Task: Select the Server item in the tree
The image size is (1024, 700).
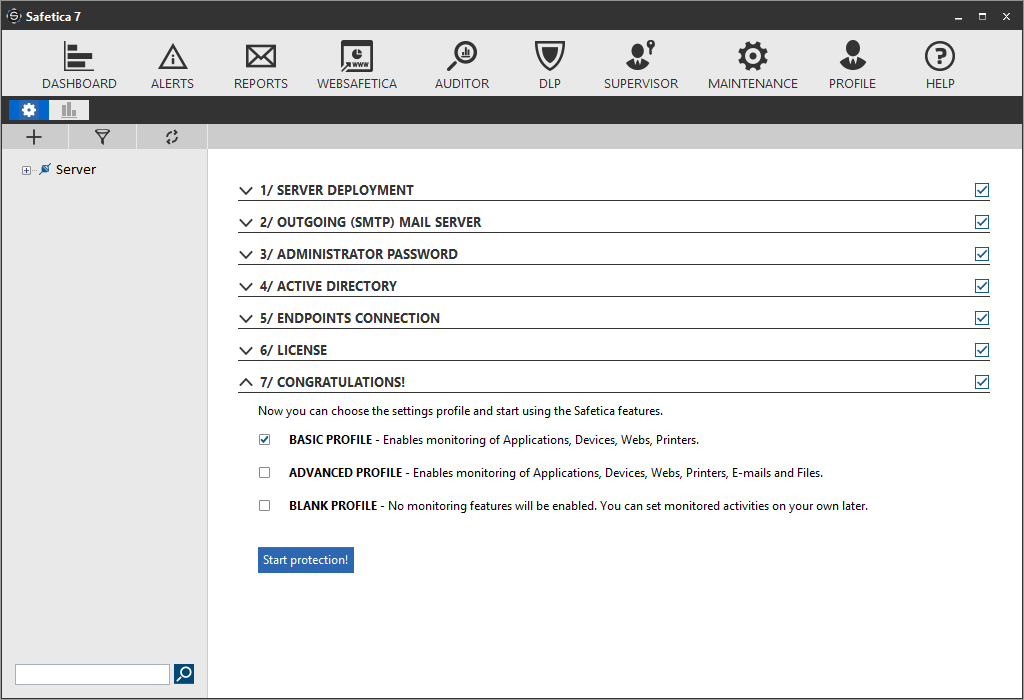Action: (76, 170)
